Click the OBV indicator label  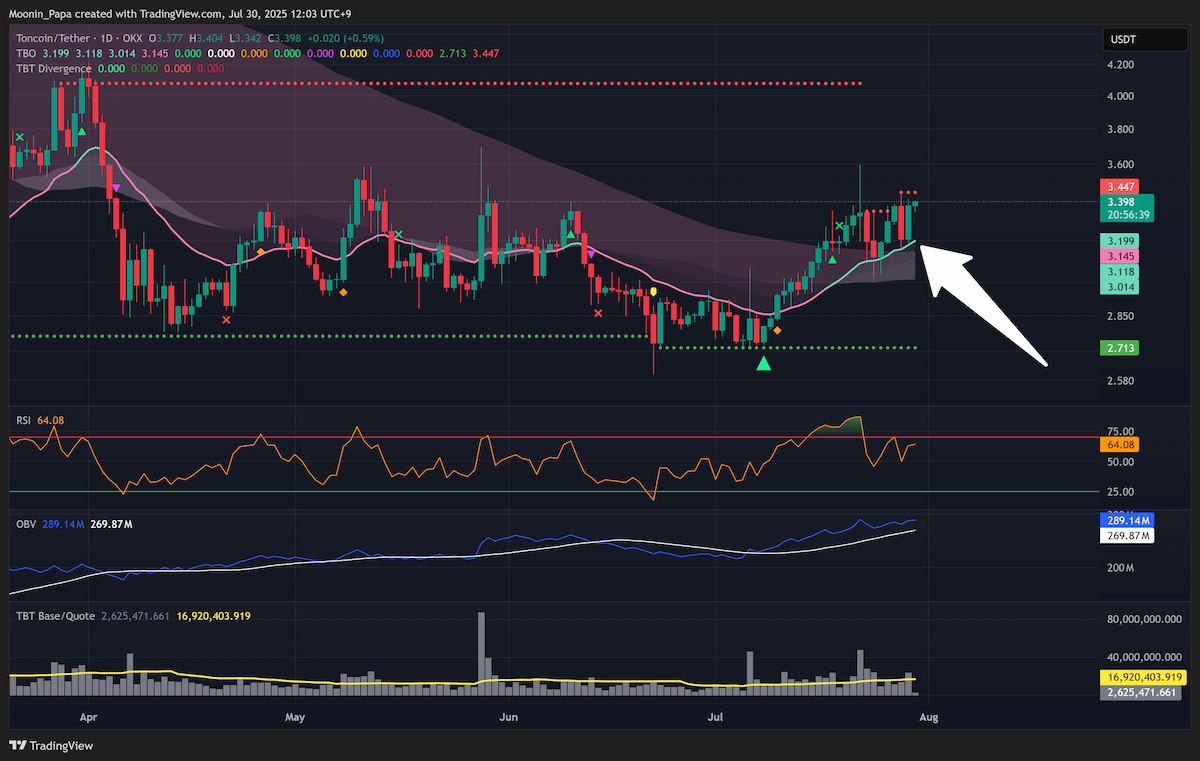25,523
